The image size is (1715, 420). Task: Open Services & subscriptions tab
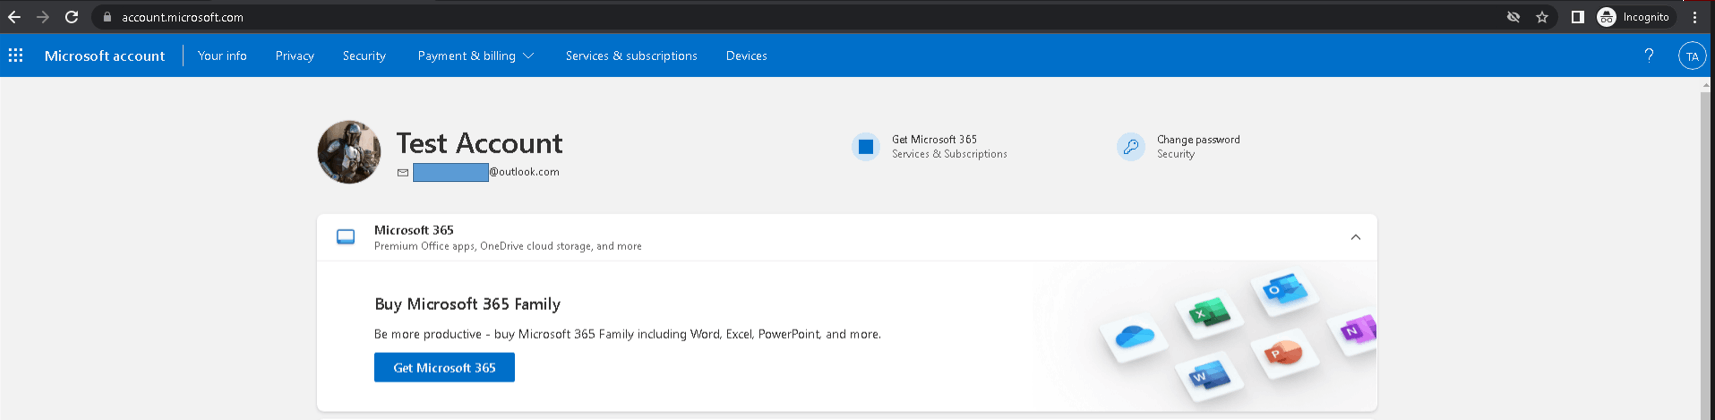(x=631, y=56)
